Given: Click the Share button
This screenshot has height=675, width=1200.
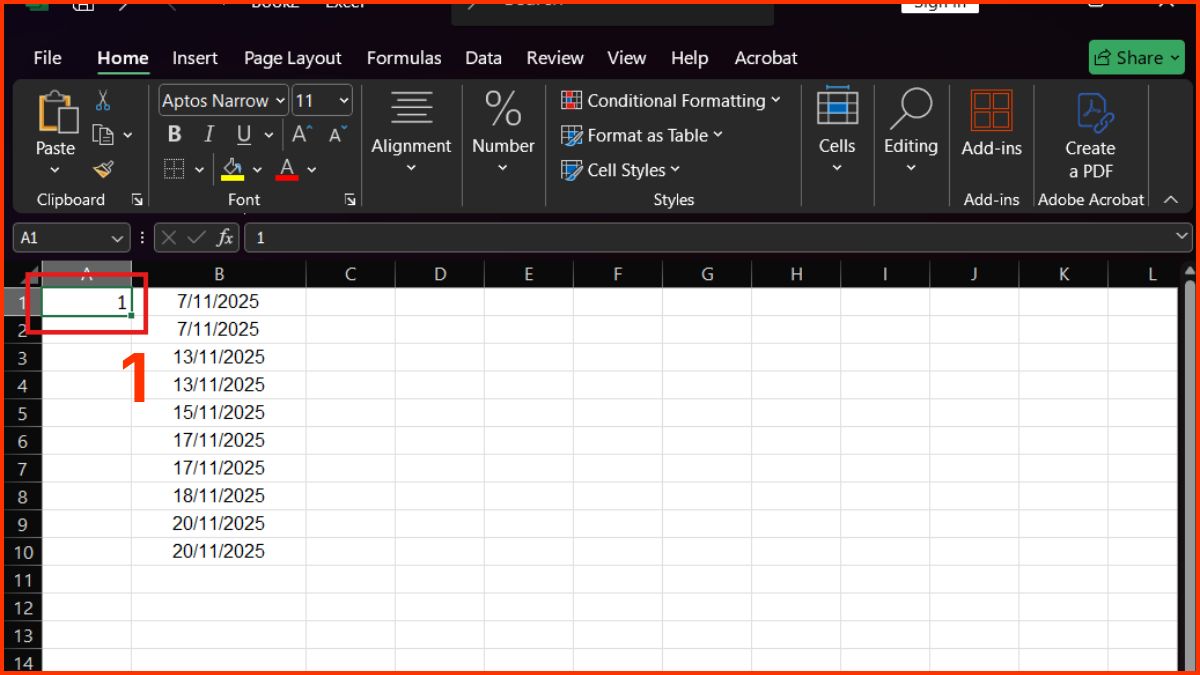Looking at the screenshot, I should 1136,57.
